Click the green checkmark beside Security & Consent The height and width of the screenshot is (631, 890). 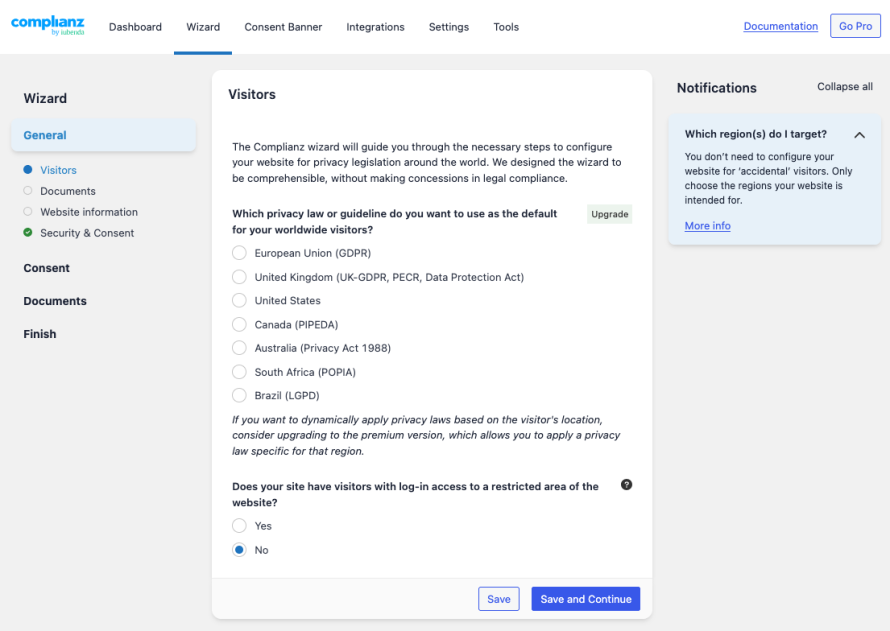pos(27,233)
